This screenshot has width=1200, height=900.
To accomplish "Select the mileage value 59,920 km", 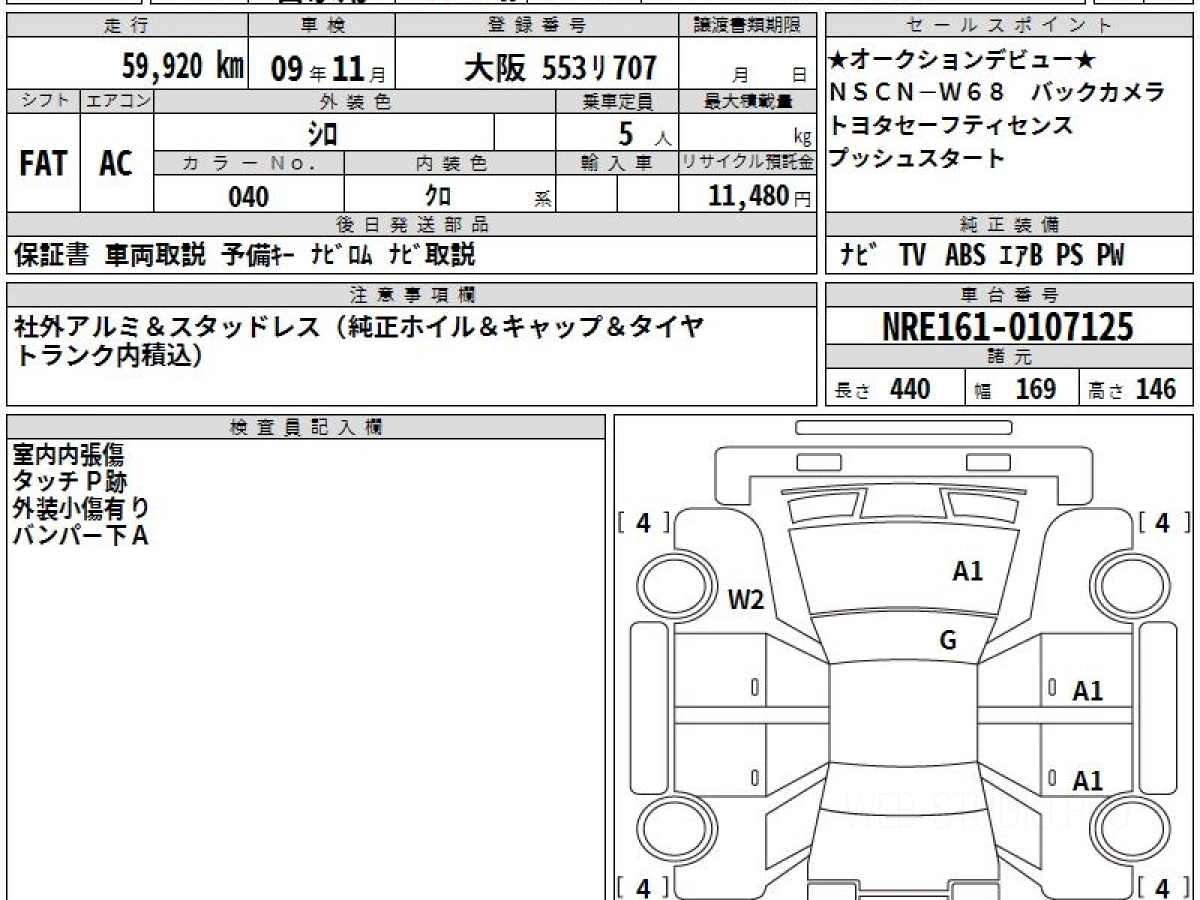I will pyautogui.click(x=182, y=67).
